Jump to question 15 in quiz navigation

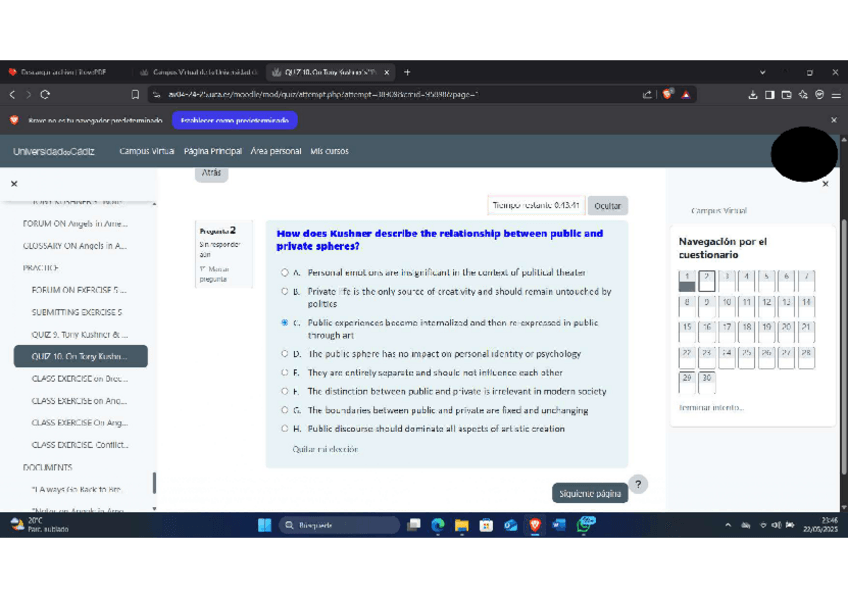(x=687, y=329)
